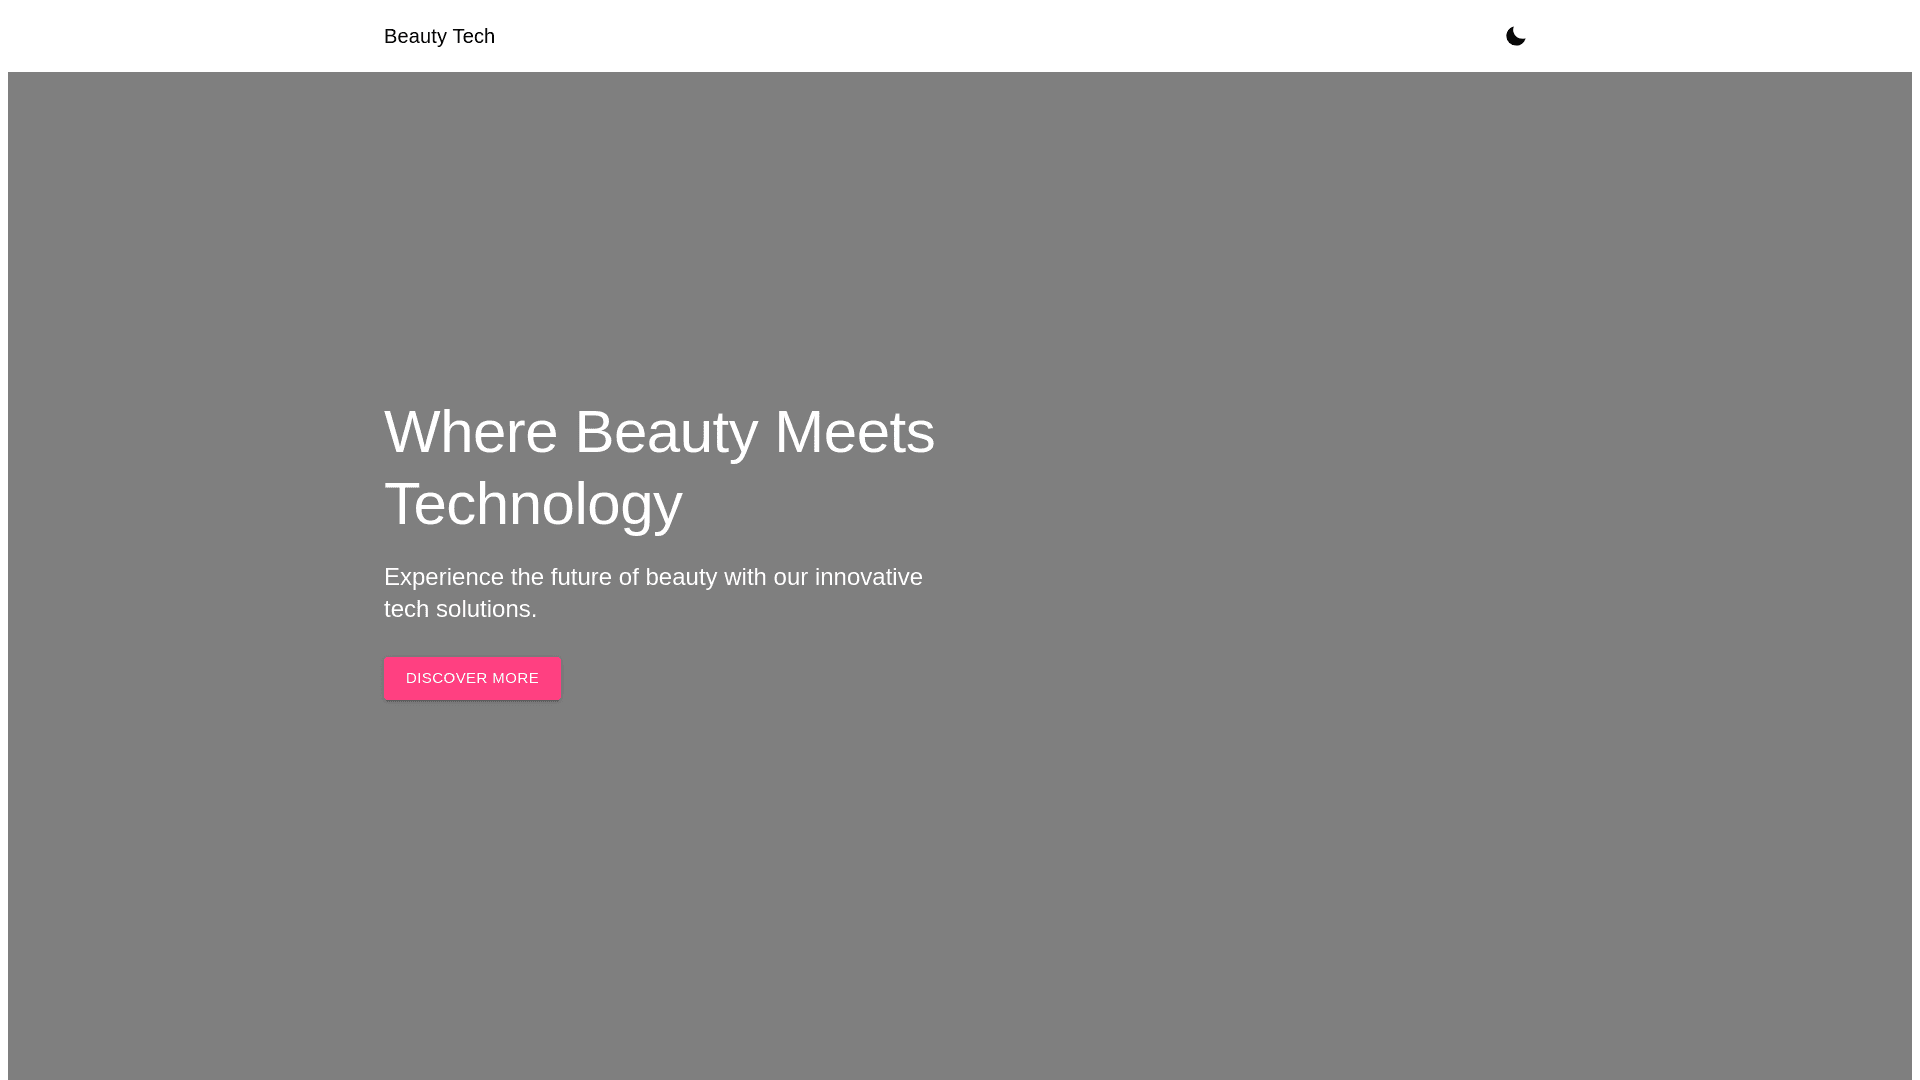Click the word 'DISCOVER' on the pink button
Image resolution: width=1920 pixels, height=1080 pixels.
(446, 678)
